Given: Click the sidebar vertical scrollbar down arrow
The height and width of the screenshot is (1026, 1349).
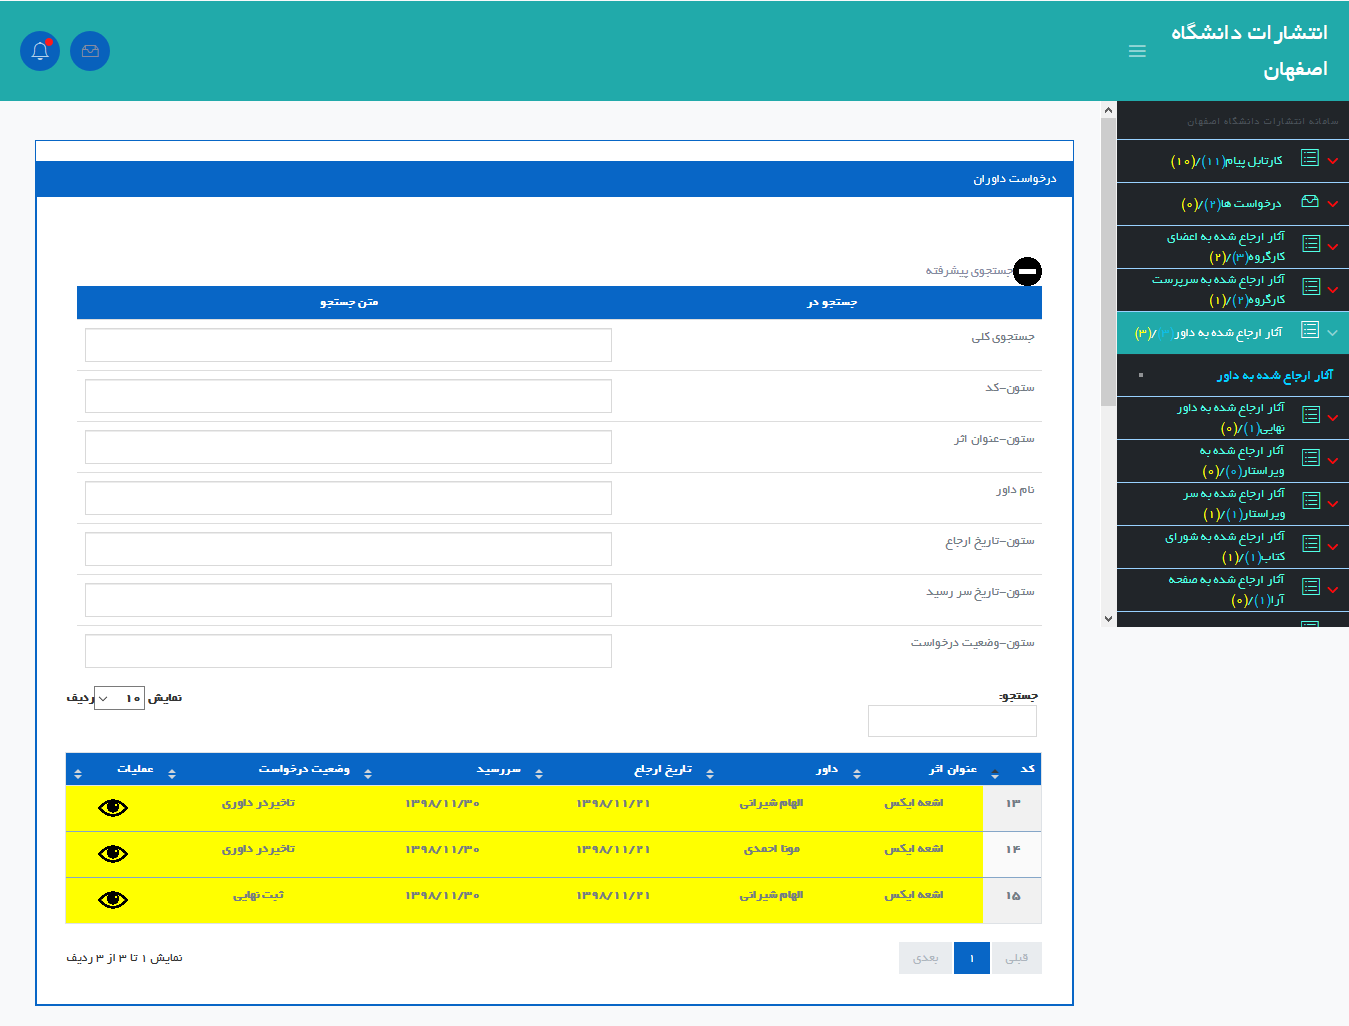Looking at the screenshot, I should 1108,619.
